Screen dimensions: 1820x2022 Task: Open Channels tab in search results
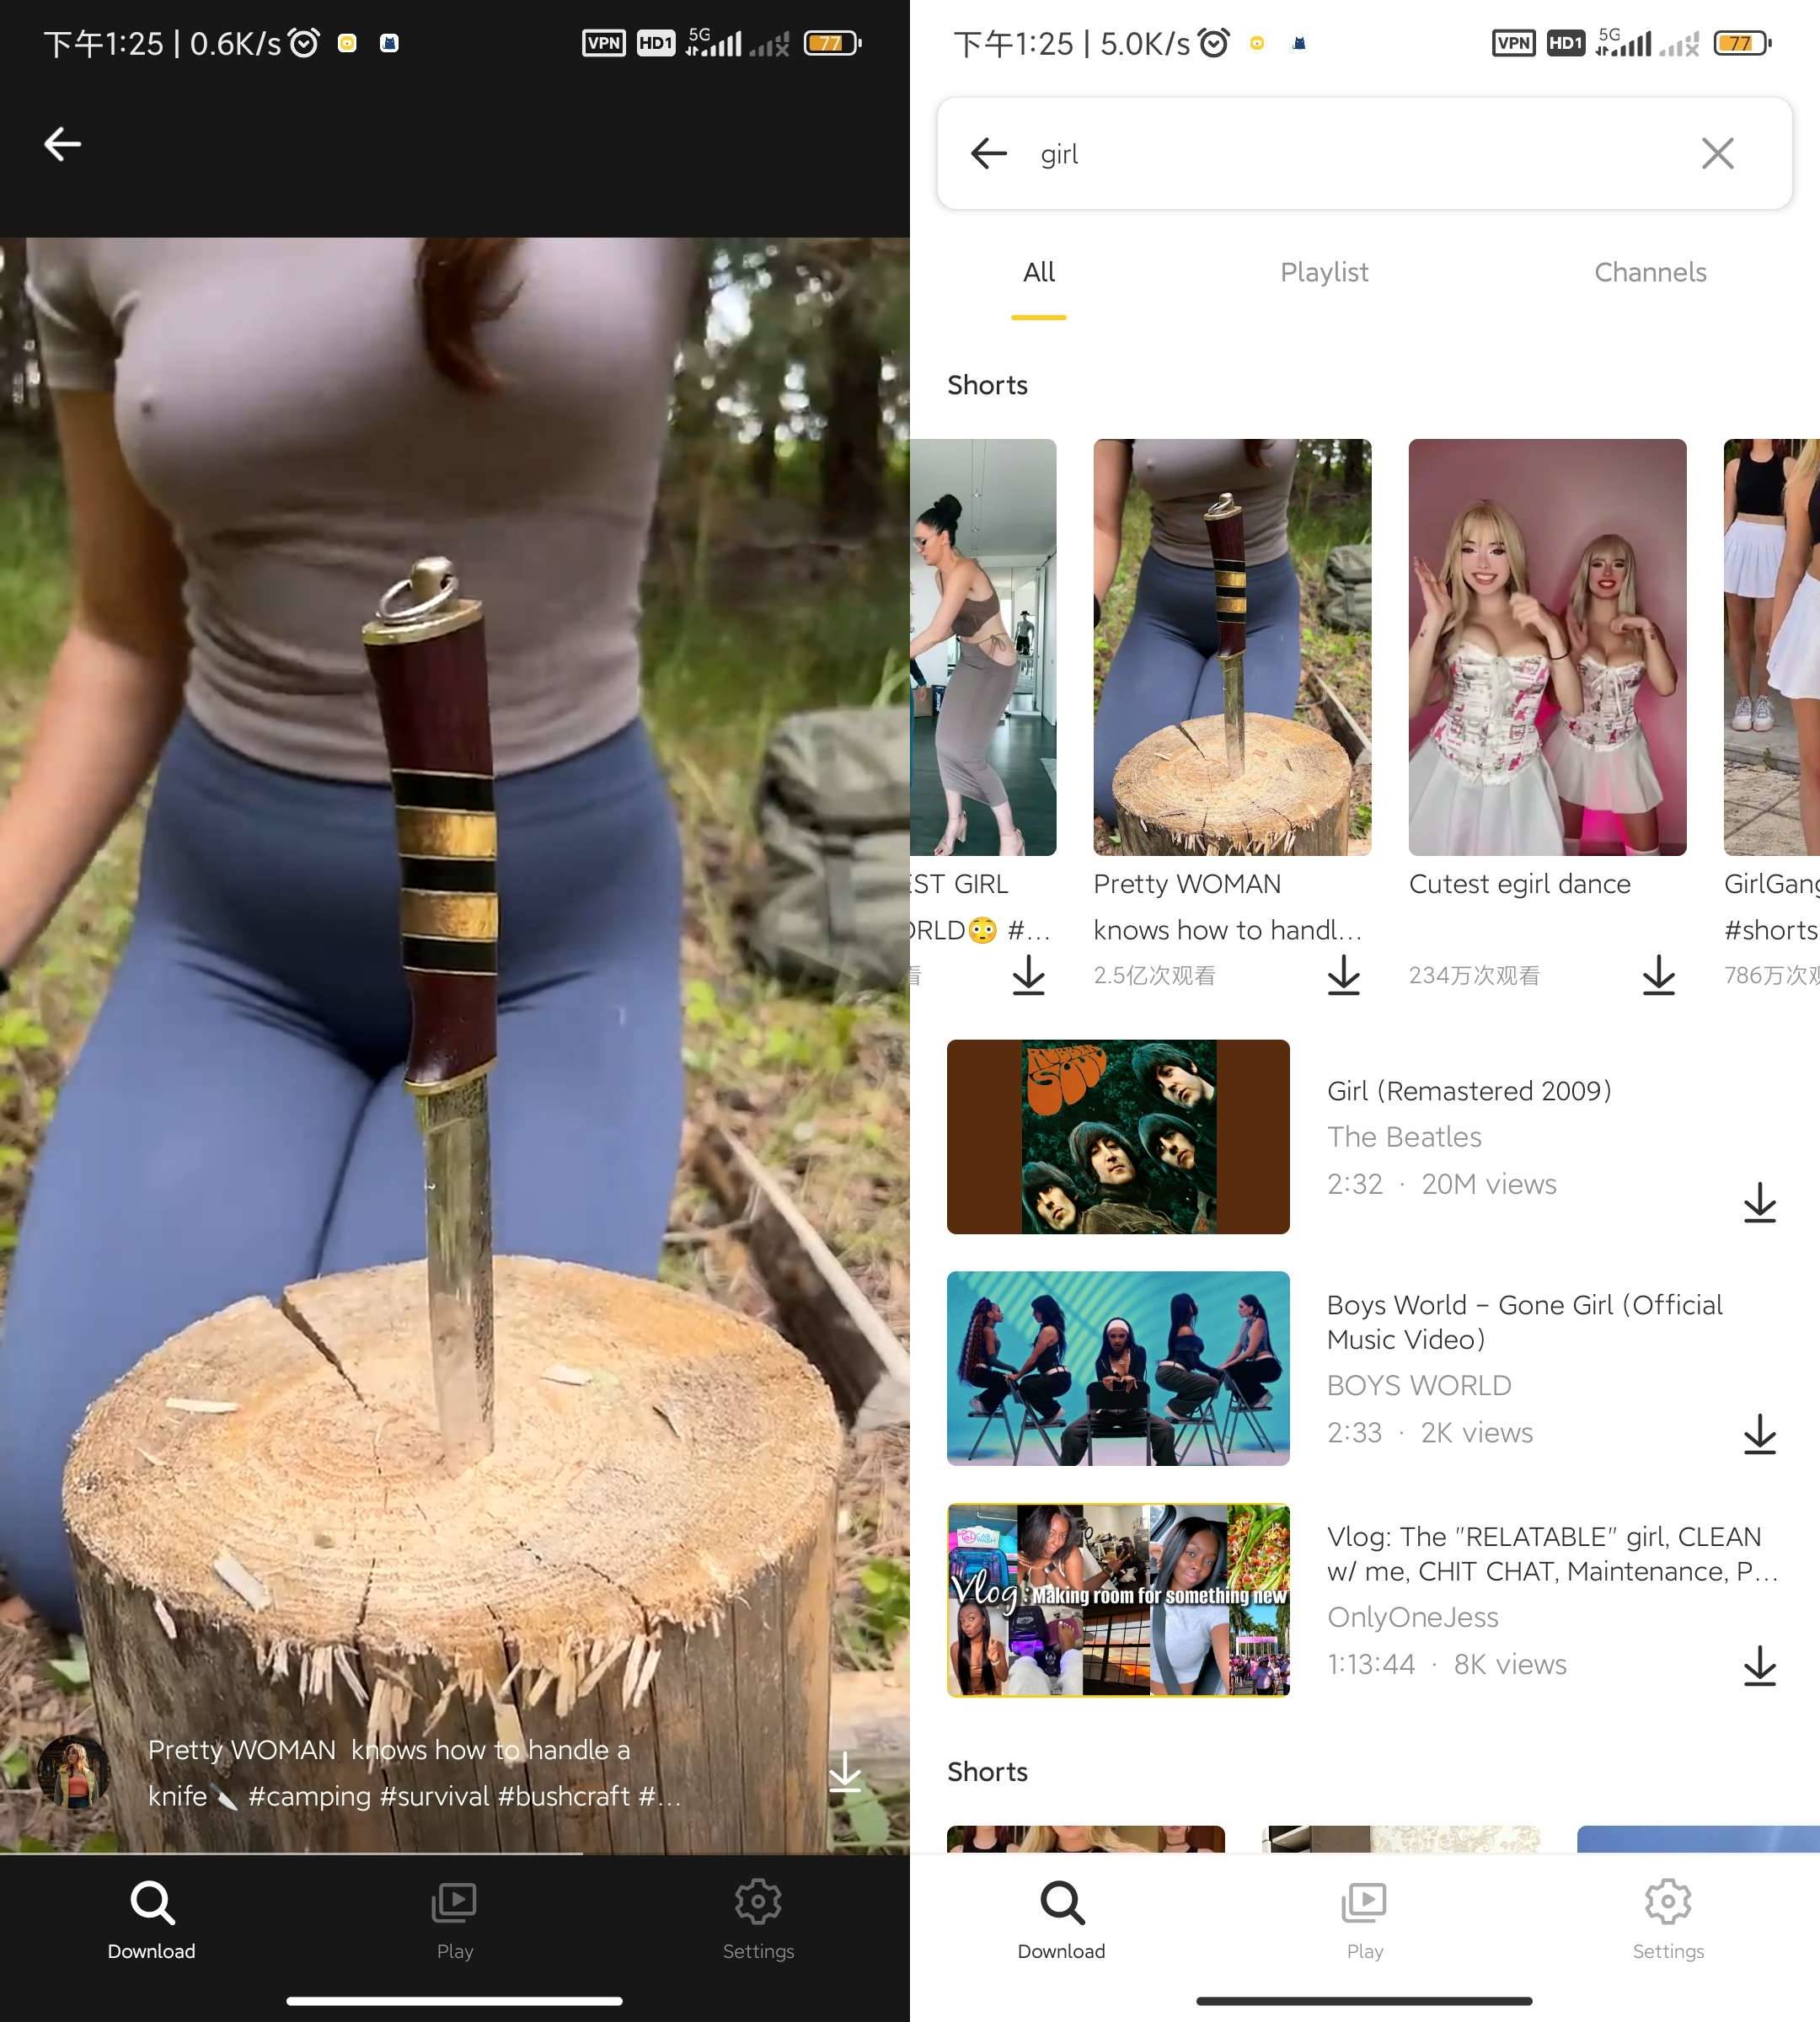pos(1650,272)
